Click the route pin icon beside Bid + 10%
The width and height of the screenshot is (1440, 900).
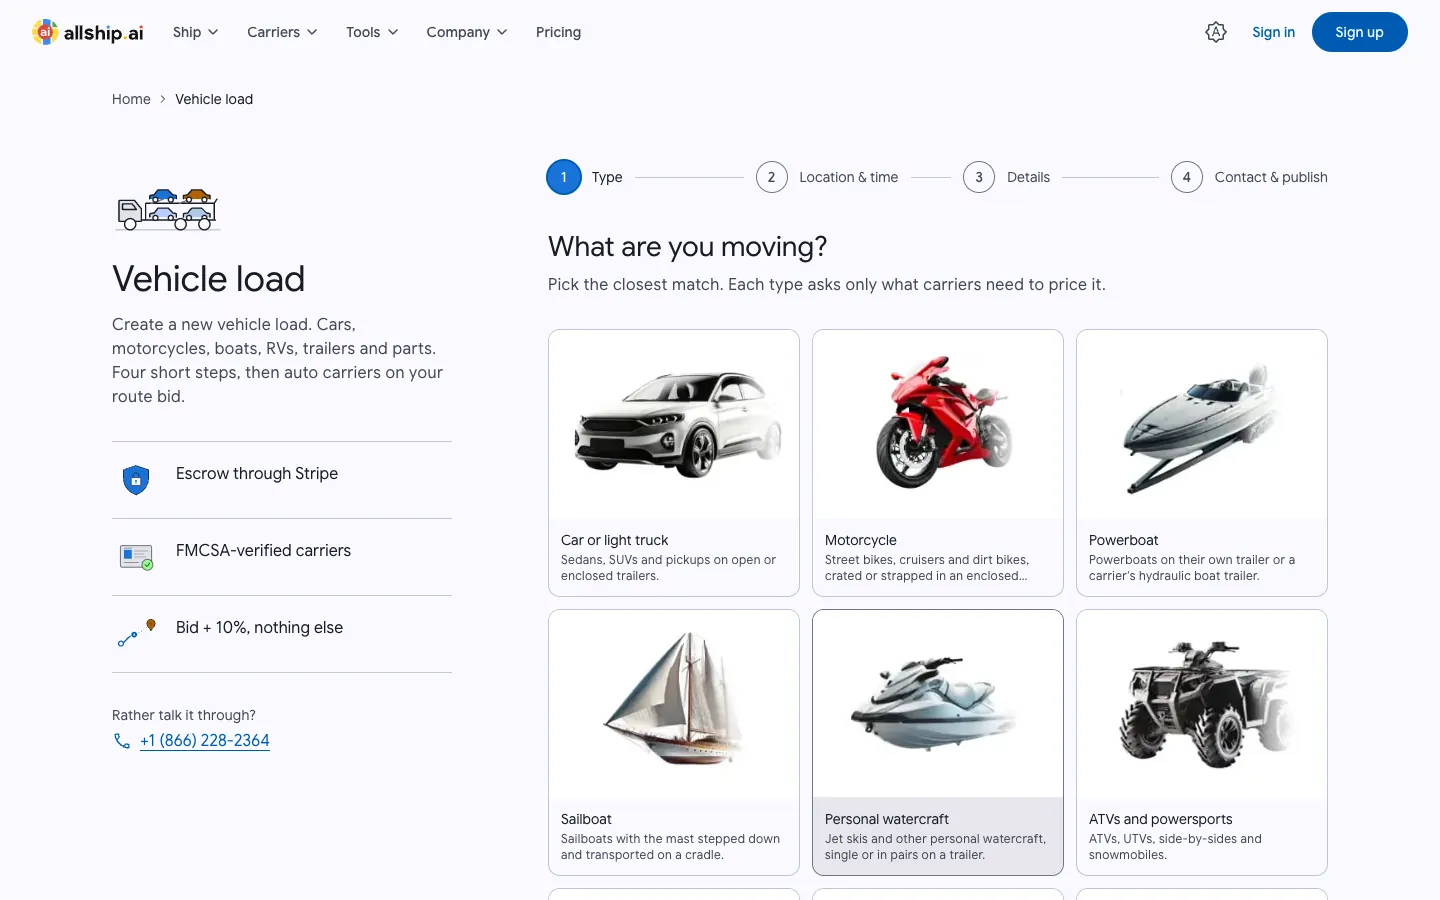[136, 633]
